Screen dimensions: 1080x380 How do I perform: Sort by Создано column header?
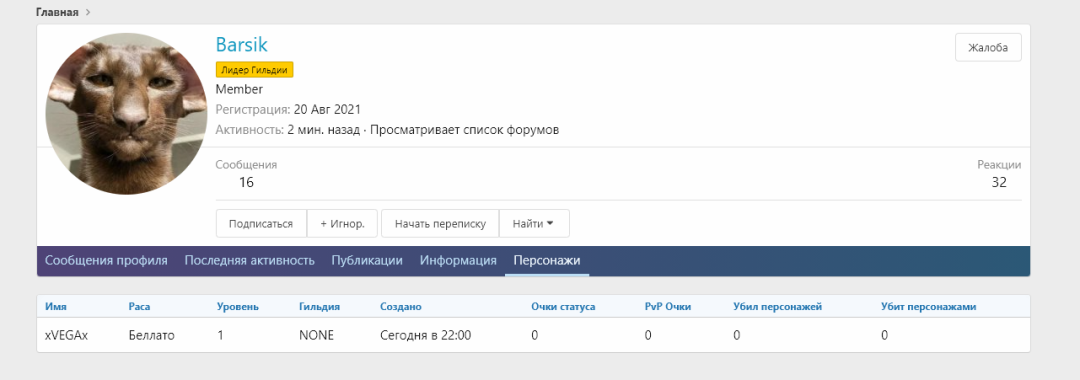(x=400, y=307)
